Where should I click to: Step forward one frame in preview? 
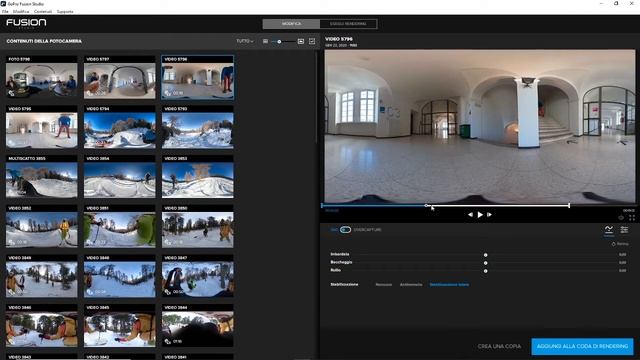(489, 215)
